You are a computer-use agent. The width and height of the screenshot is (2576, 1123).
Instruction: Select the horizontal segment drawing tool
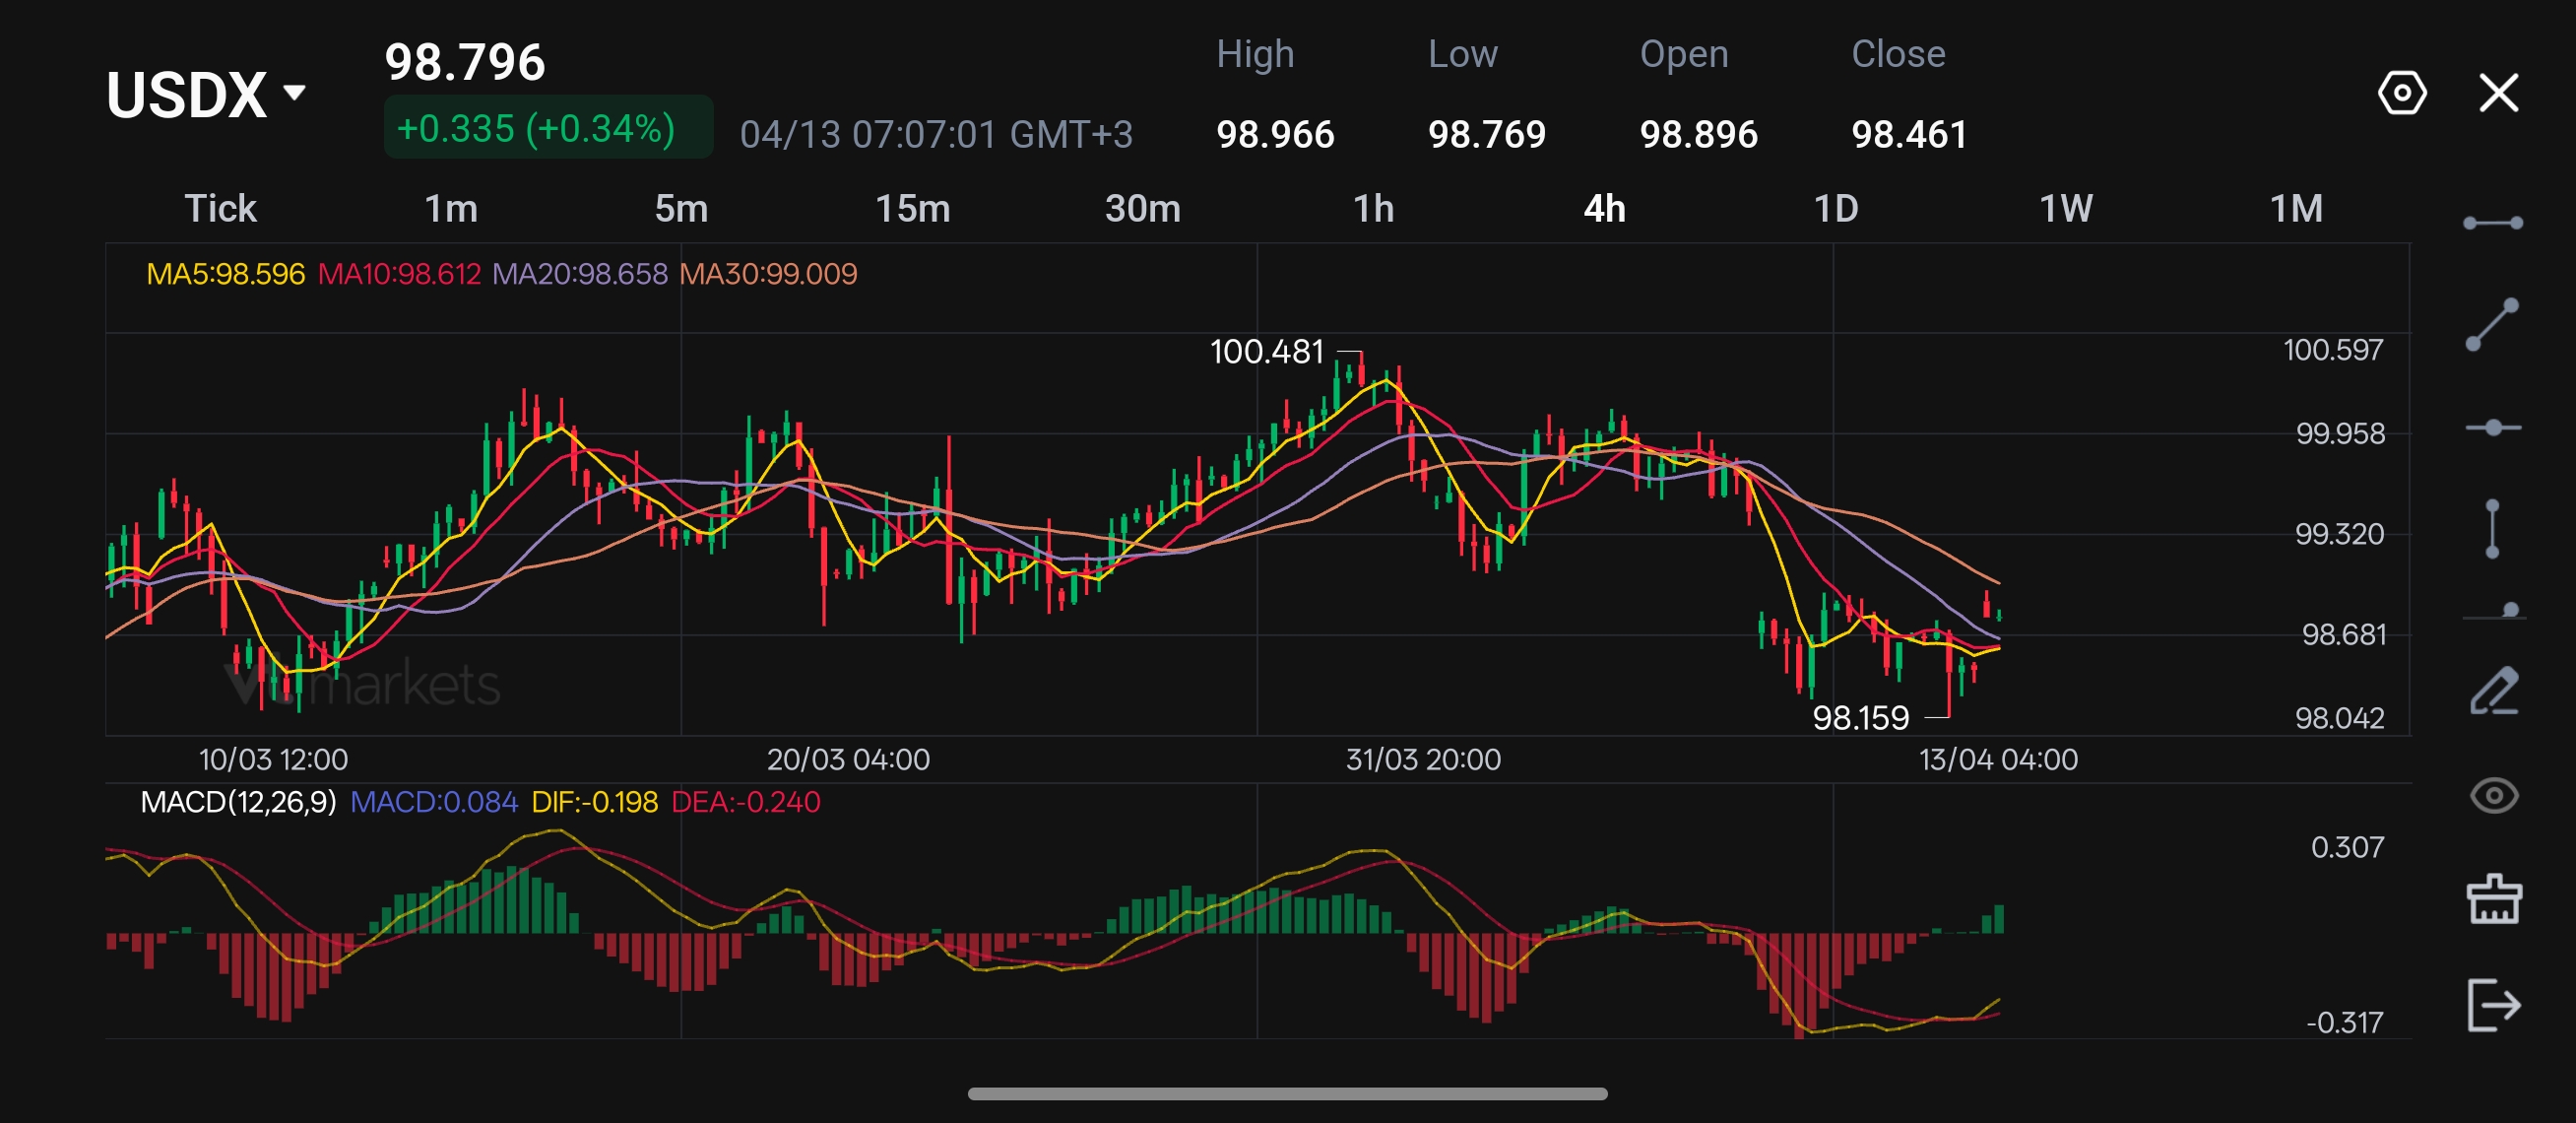tap(2492, 222)
